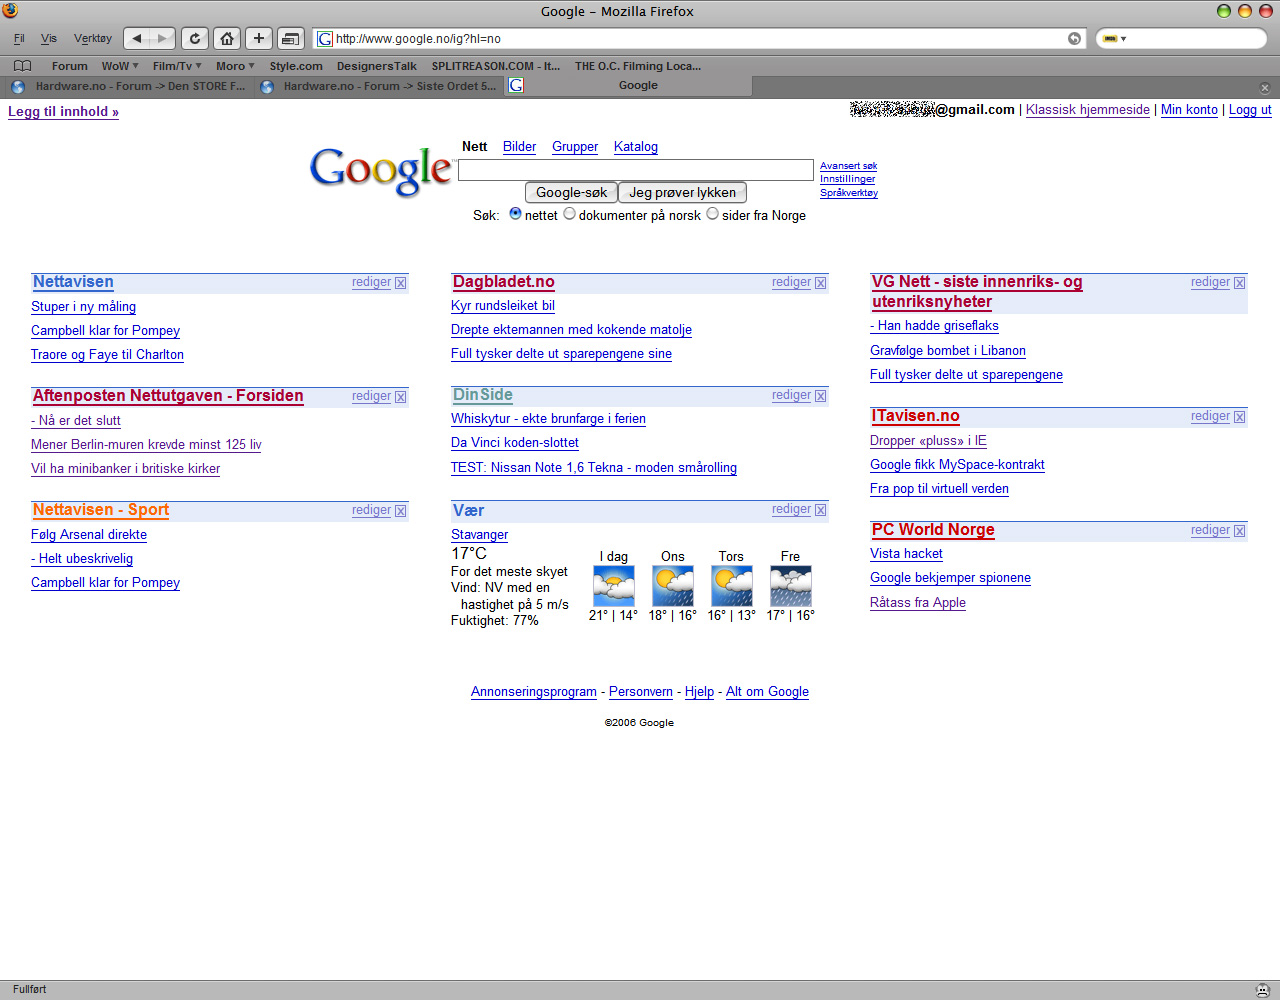Open the search engine dropdown in search box
Screen dimensions: 1280x1000
pos(1114,39)
